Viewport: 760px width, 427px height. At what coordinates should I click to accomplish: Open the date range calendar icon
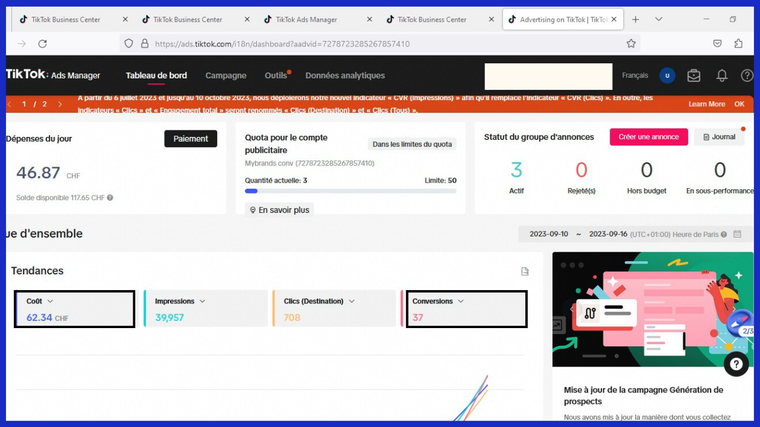pyautogui.click(x=737, y=234)
